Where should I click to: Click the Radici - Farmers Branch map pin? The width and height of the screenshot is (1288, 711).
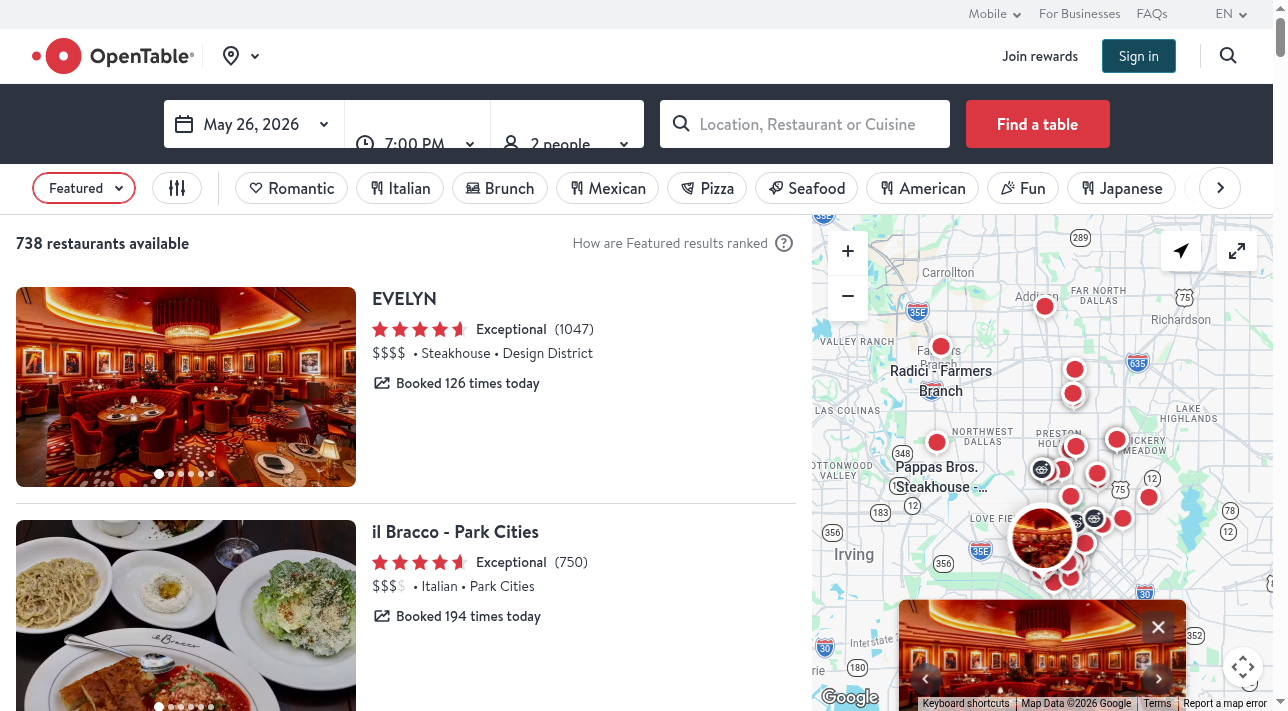coord(940,348)
